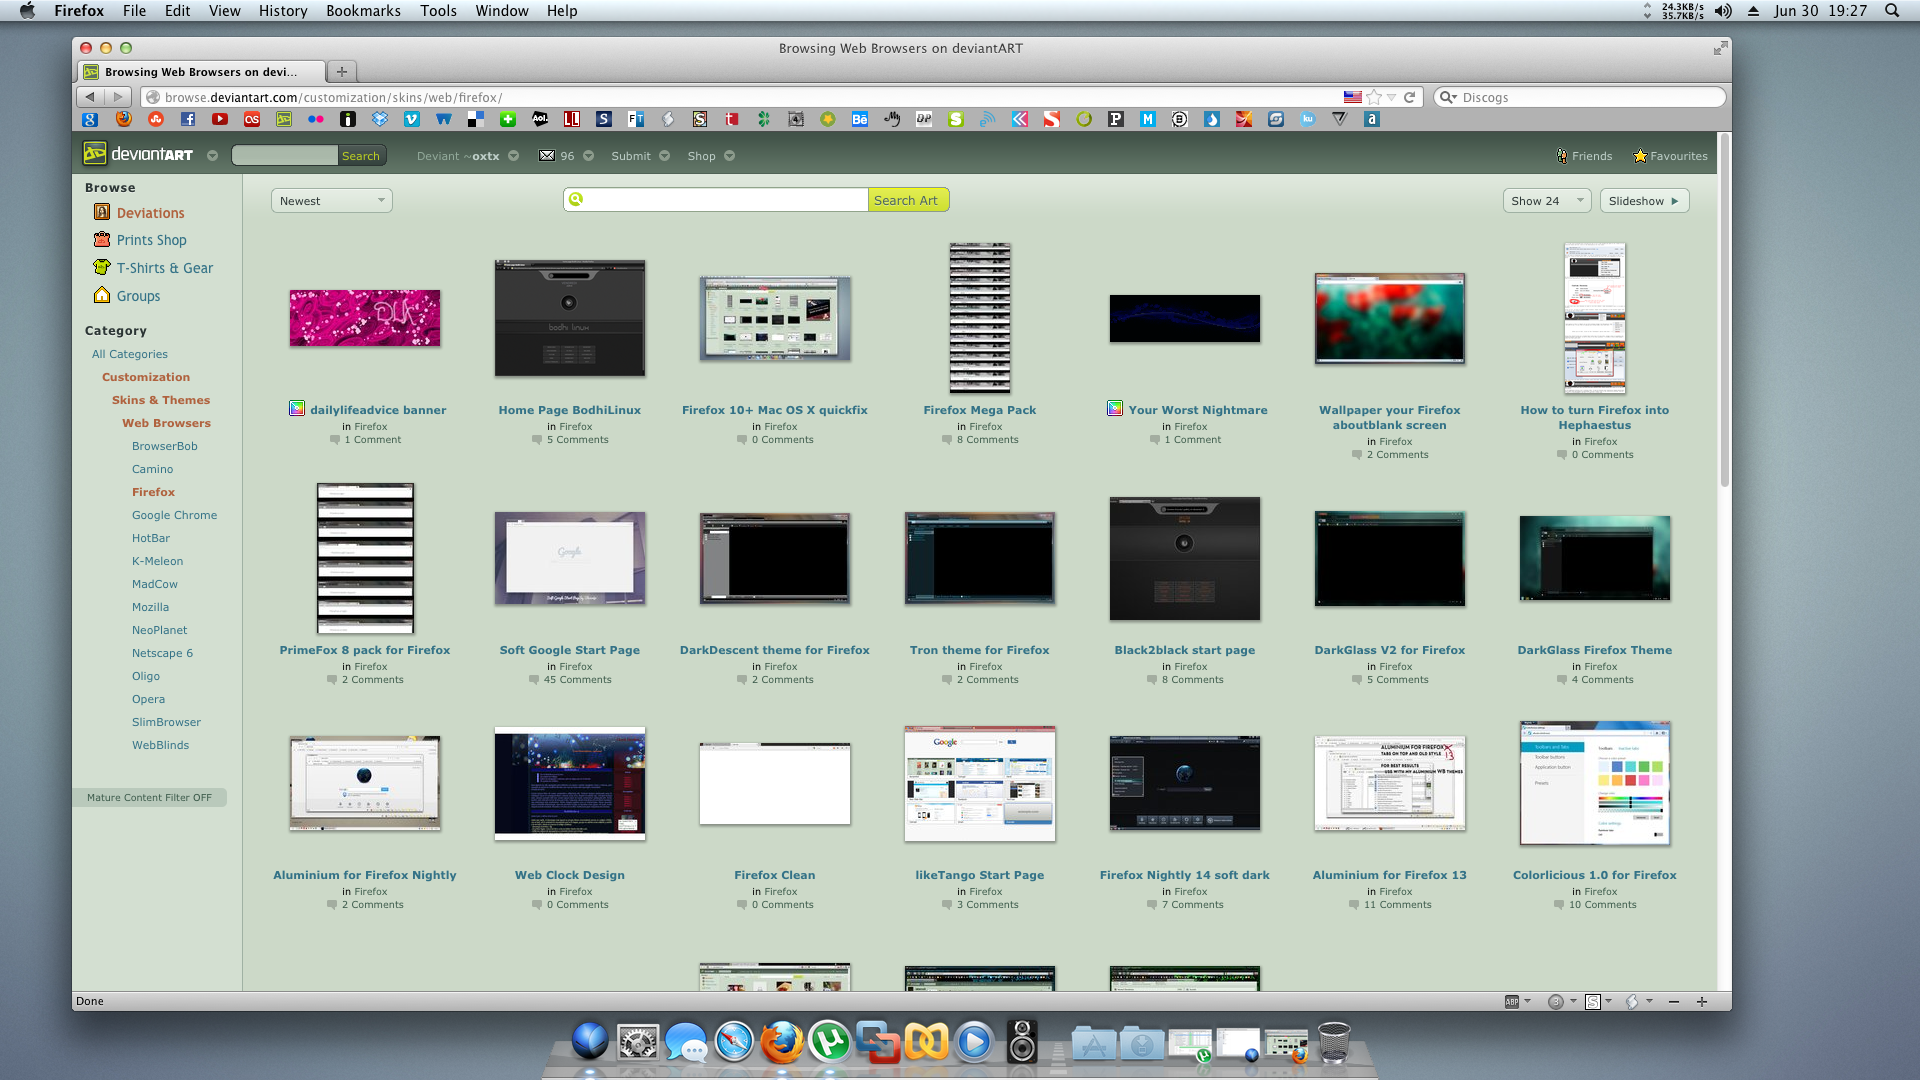Viewport: 1920px width, 1080px height.
Task: Expand the Shop menu arrow
Action: coord(729,156)
